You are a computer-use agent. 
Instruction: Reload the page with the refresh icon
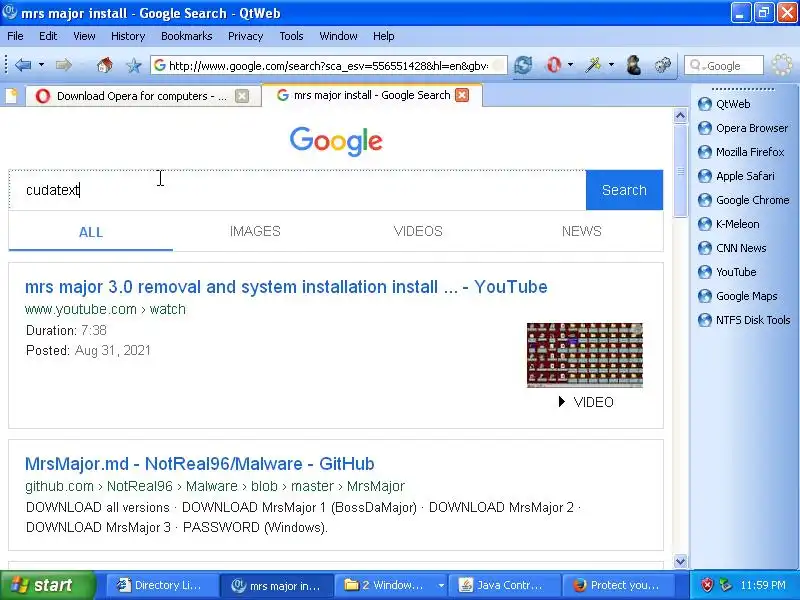pos(523,65)
